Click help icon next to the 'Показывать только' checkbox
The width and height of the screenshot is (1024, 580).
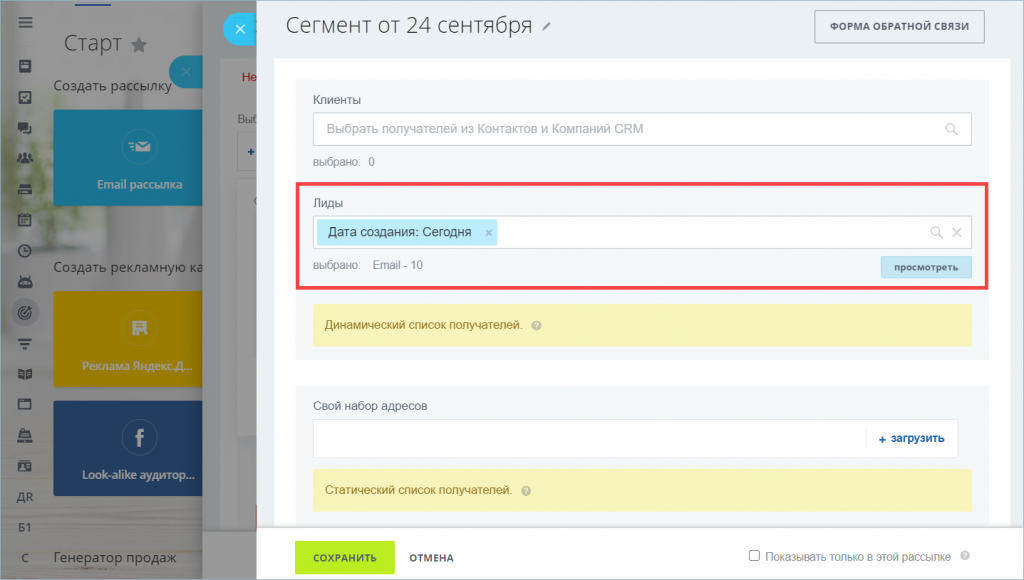click(x=964, y=556)
